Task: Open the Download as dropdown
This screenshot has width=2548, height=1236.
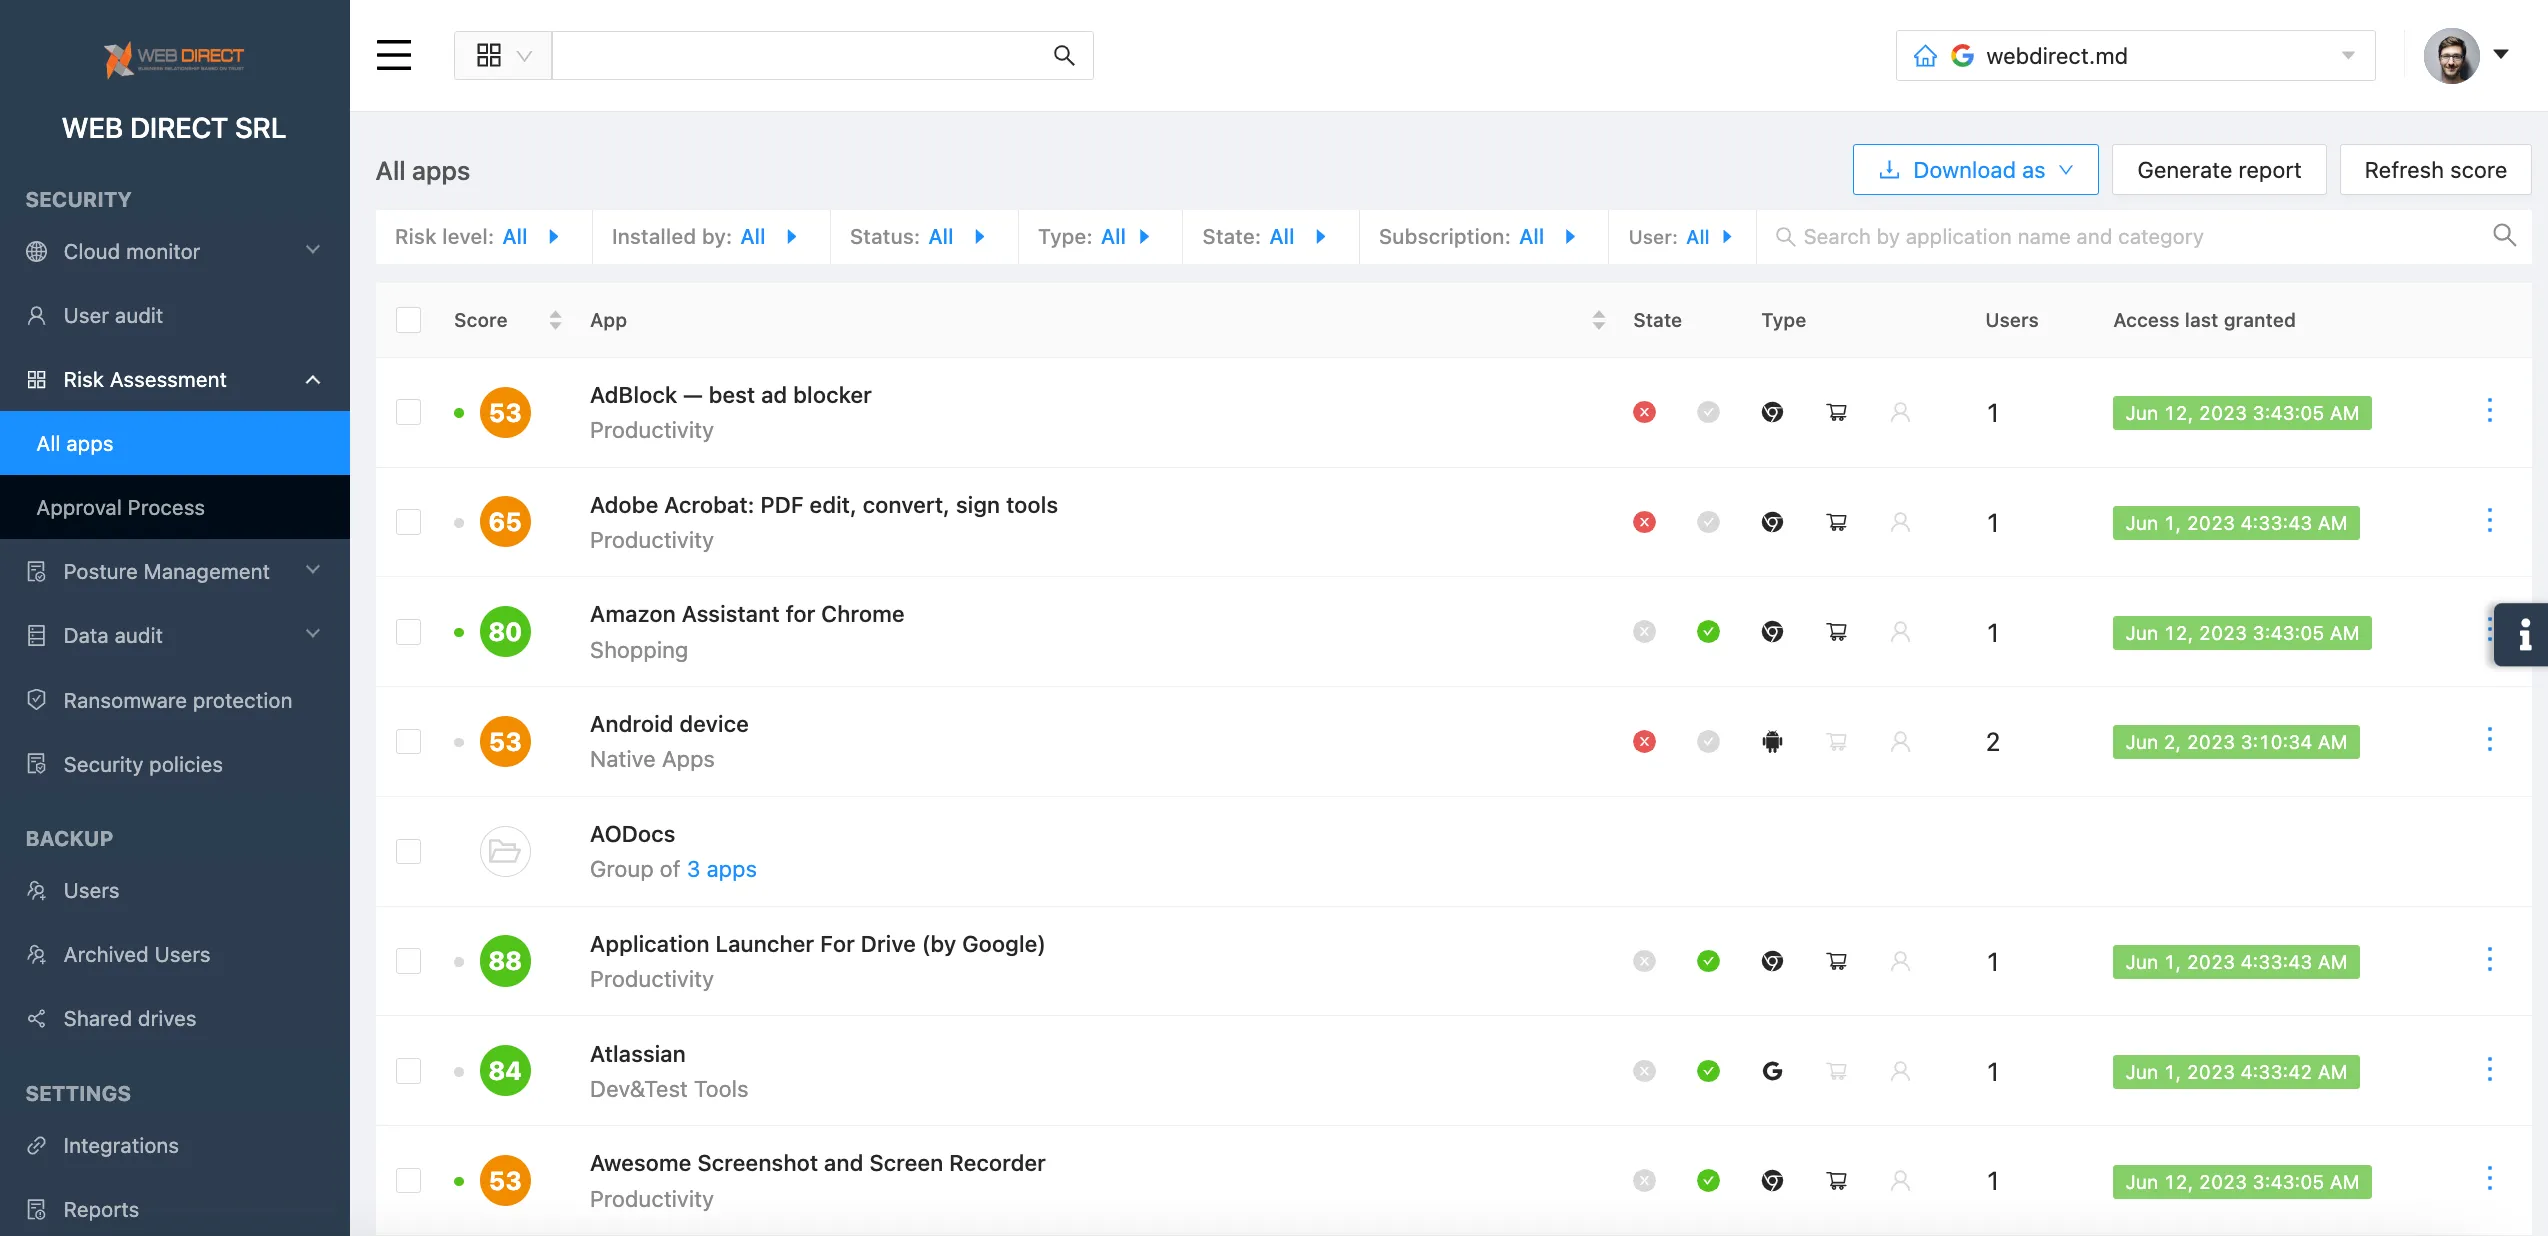Action: pos(1974,169)
